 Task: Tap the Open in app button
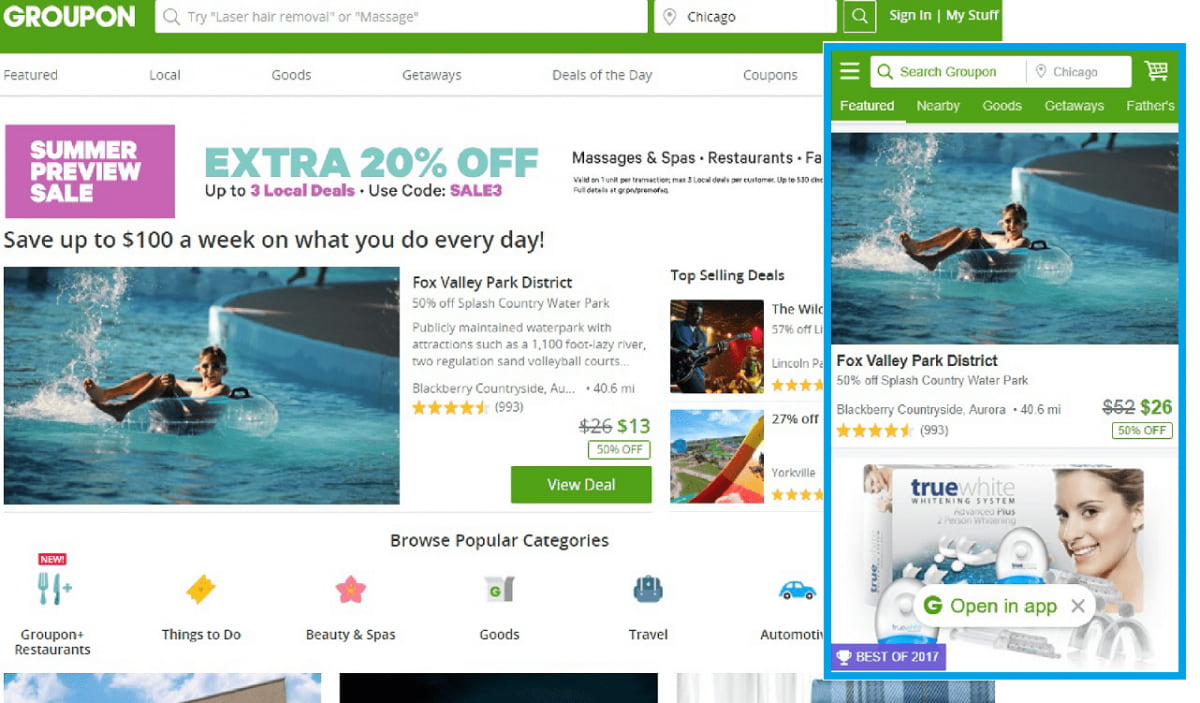point(991,606)
